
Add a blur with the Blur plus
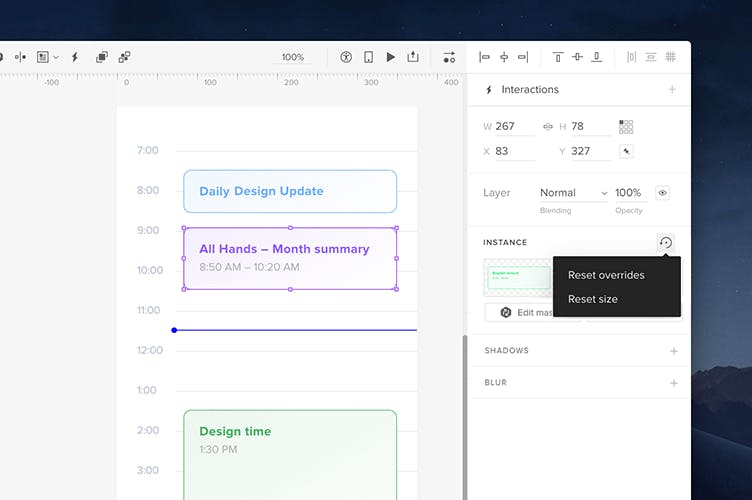(x=674, y=383)
